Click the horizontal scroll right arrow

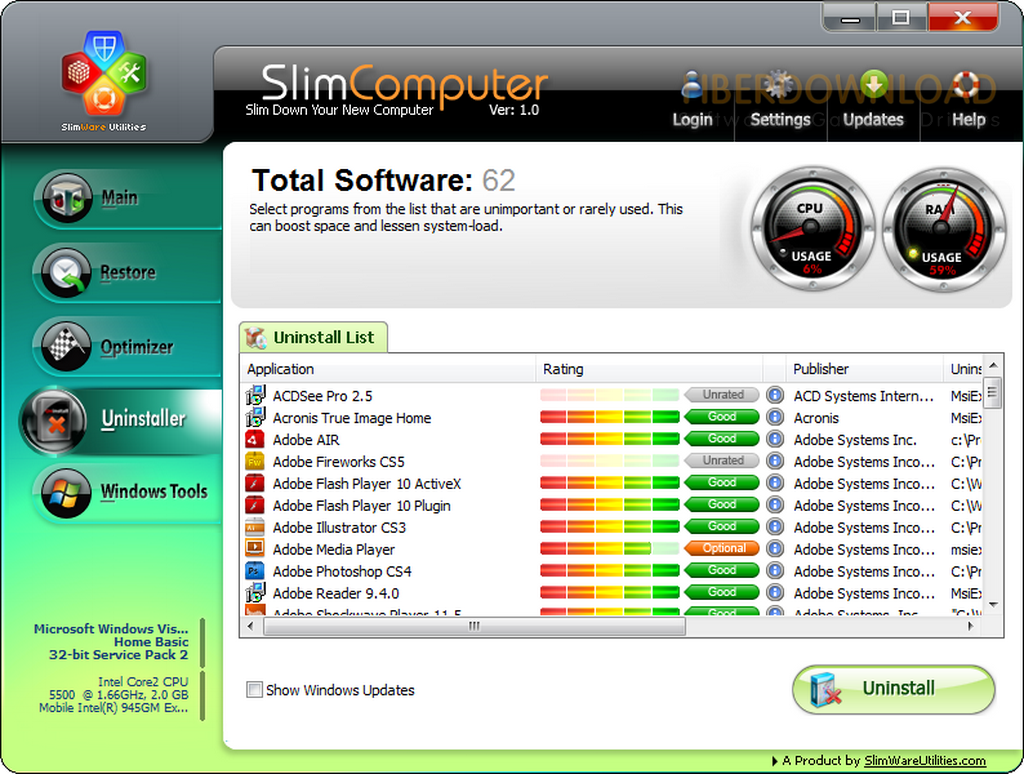pos(971,626)
